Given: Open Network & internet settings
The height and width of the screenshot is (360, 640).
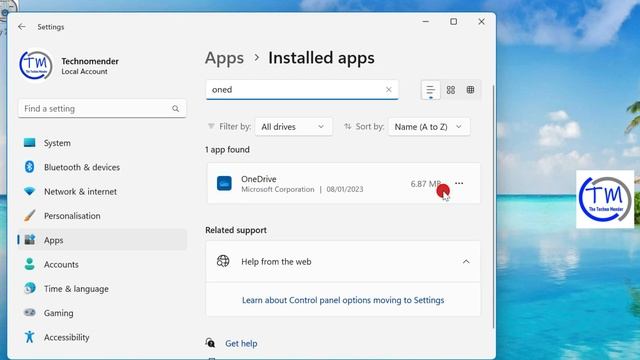Looking at the screenshot, I should [102, 191].
